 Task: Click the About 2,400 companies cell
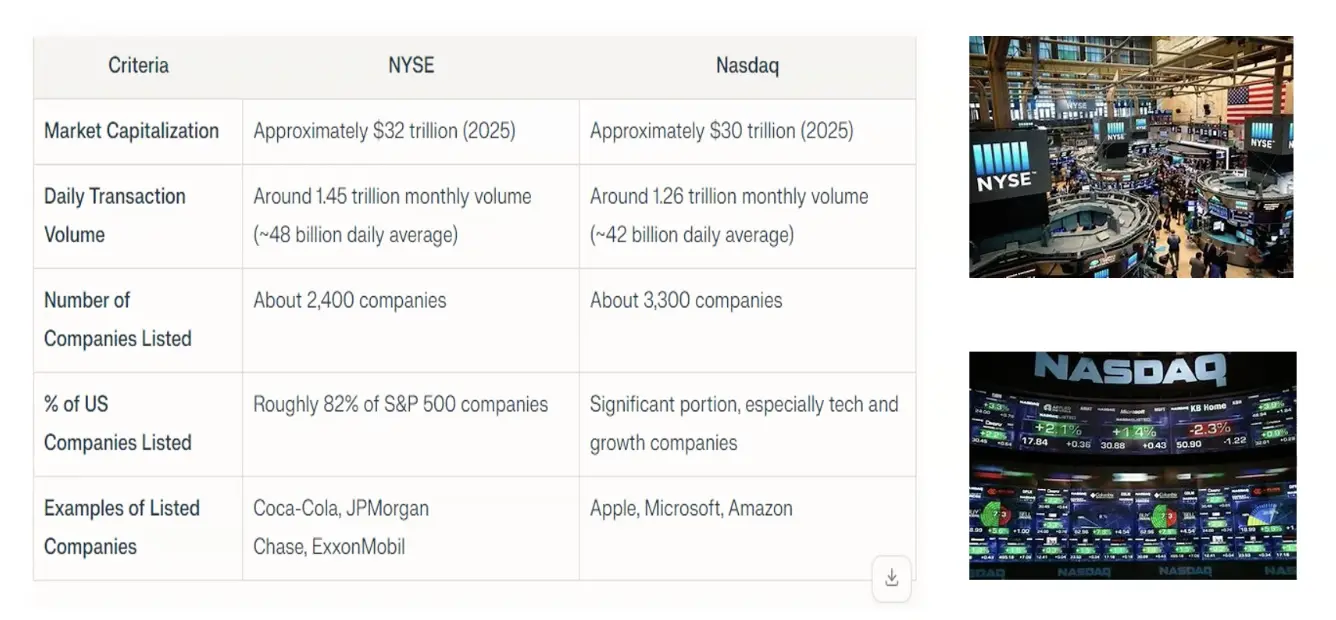point(350,300)
